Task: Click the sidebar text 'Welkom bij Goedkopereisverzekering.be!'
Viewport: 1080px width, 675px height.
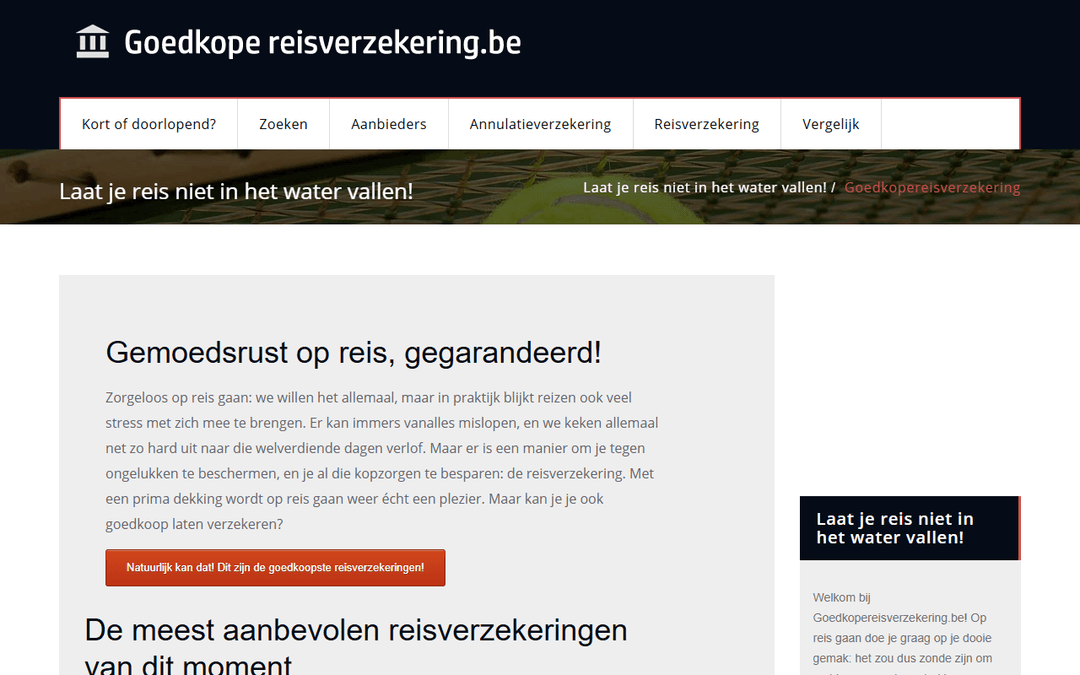Action: click(x=890, y=608)
